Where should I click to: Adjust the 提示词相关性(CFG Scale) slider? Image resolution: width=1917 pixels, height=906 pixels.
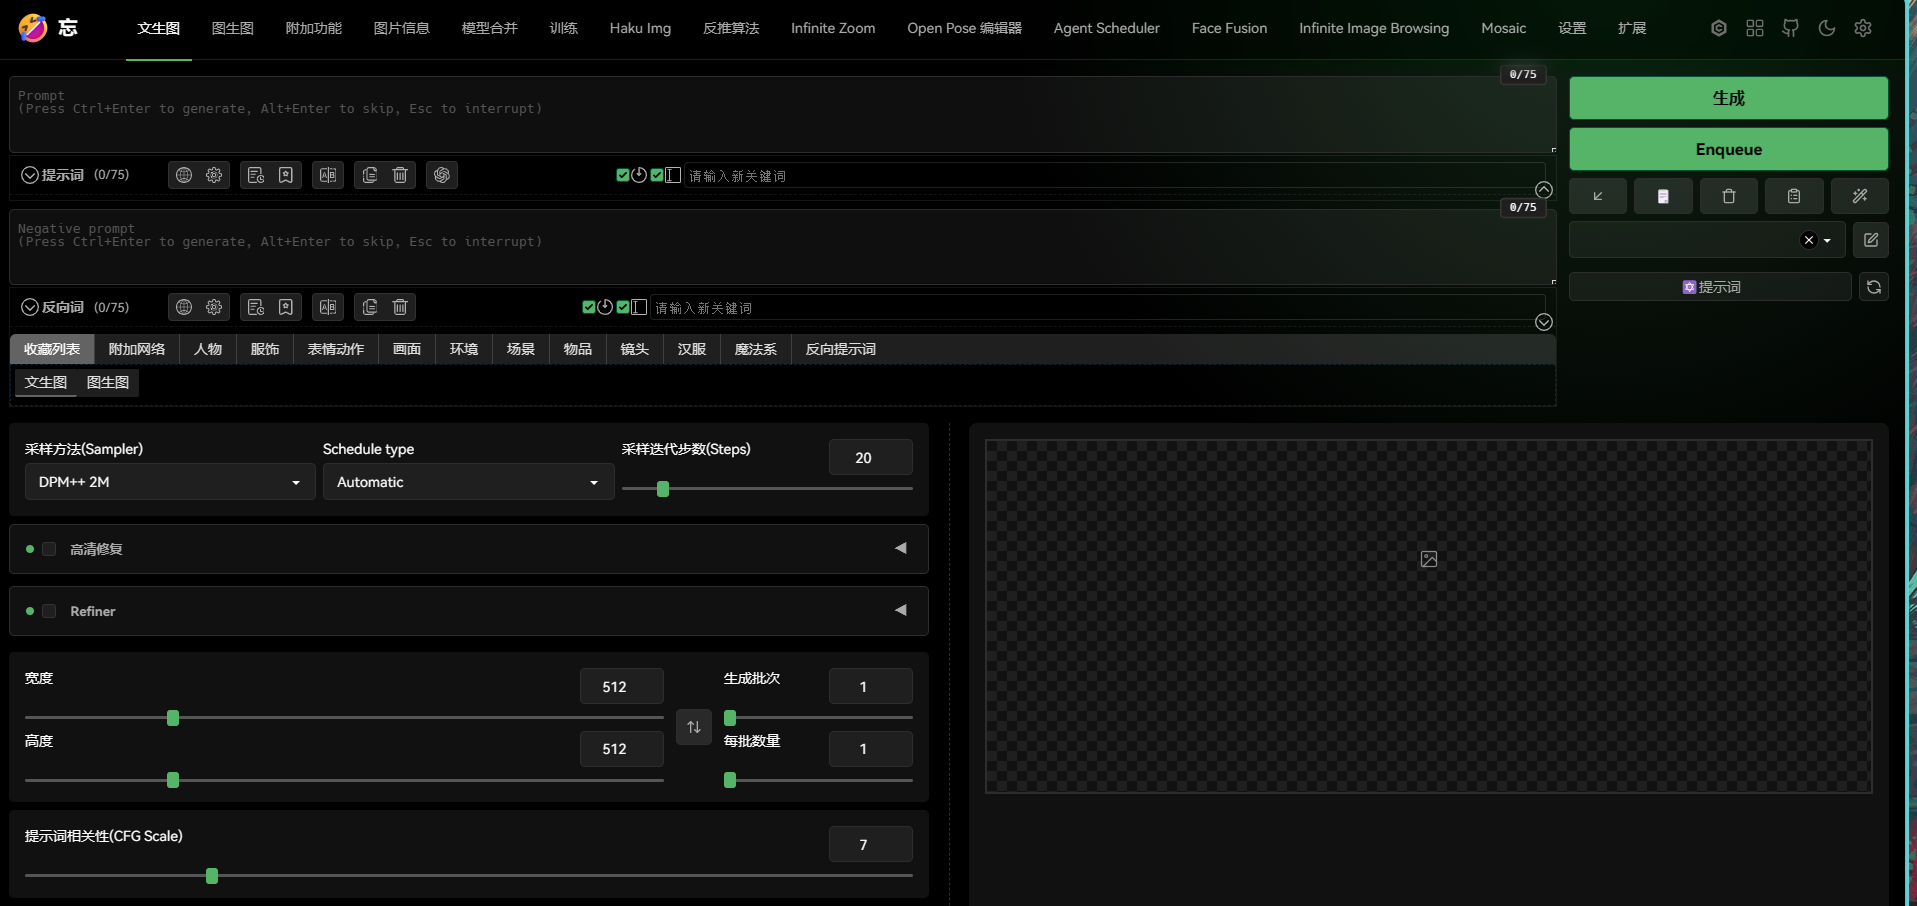pyautogui.click(x=469, y=876)
